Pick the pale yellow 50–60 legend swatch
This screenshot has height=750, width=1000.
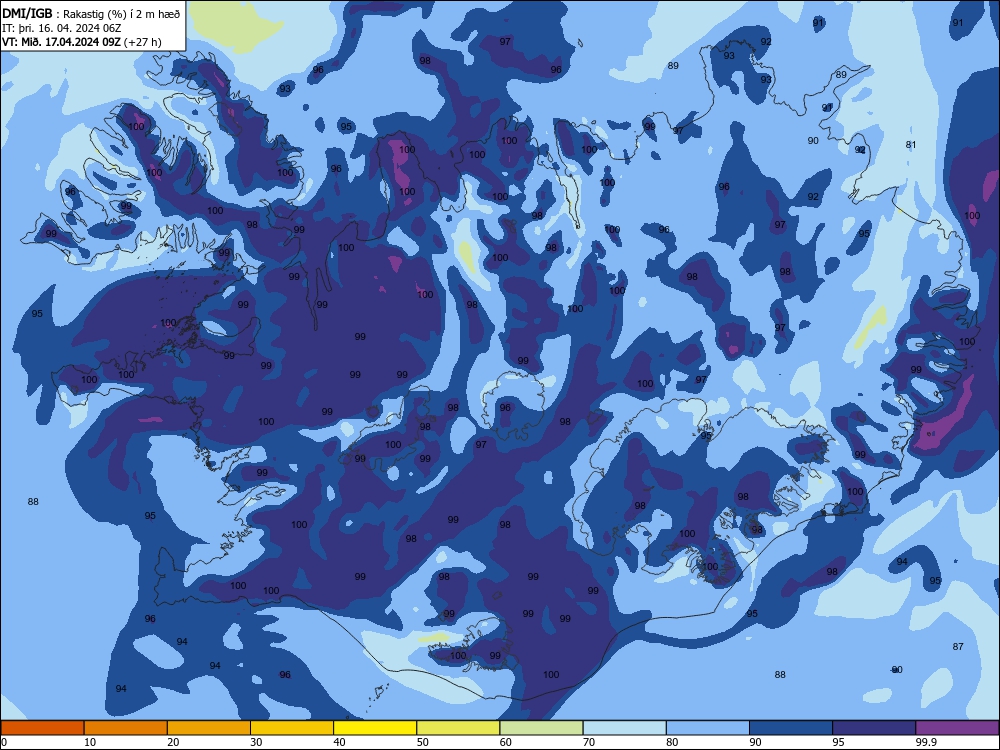(458, 728)
